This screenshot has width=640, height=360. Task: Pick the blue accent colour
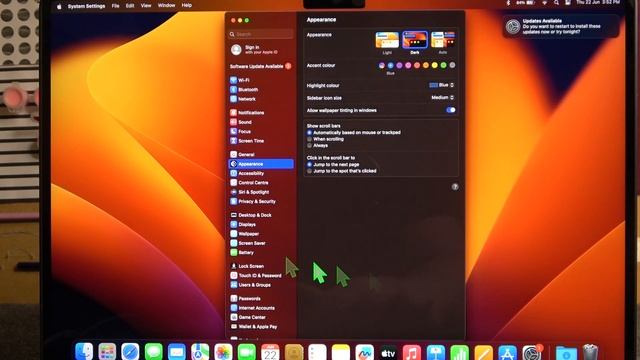pyautogui.click(x=391, y=65)
